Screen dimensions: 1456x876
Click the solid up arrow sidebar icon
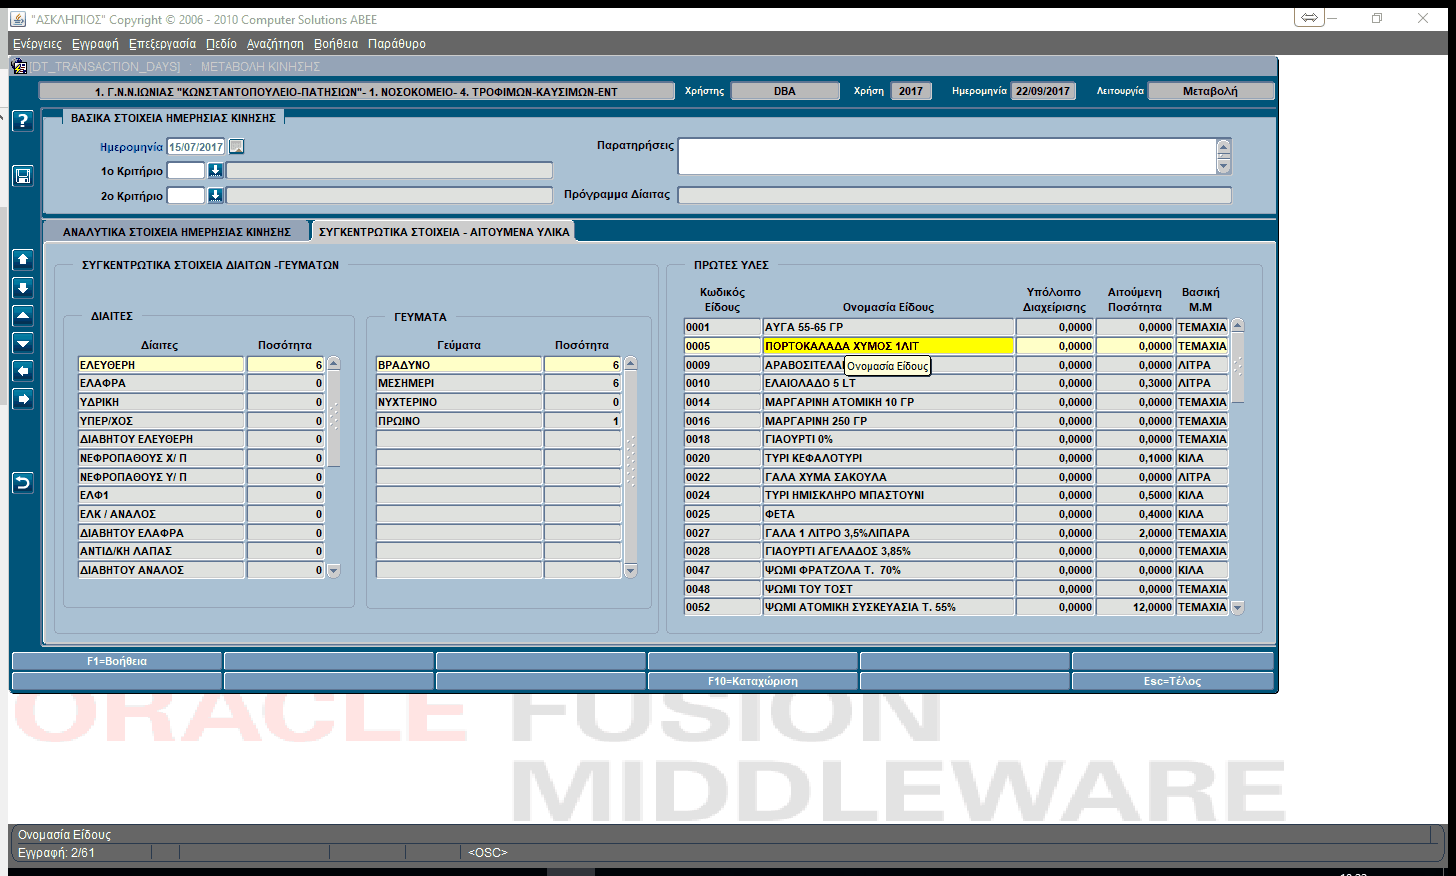[23, 260]
